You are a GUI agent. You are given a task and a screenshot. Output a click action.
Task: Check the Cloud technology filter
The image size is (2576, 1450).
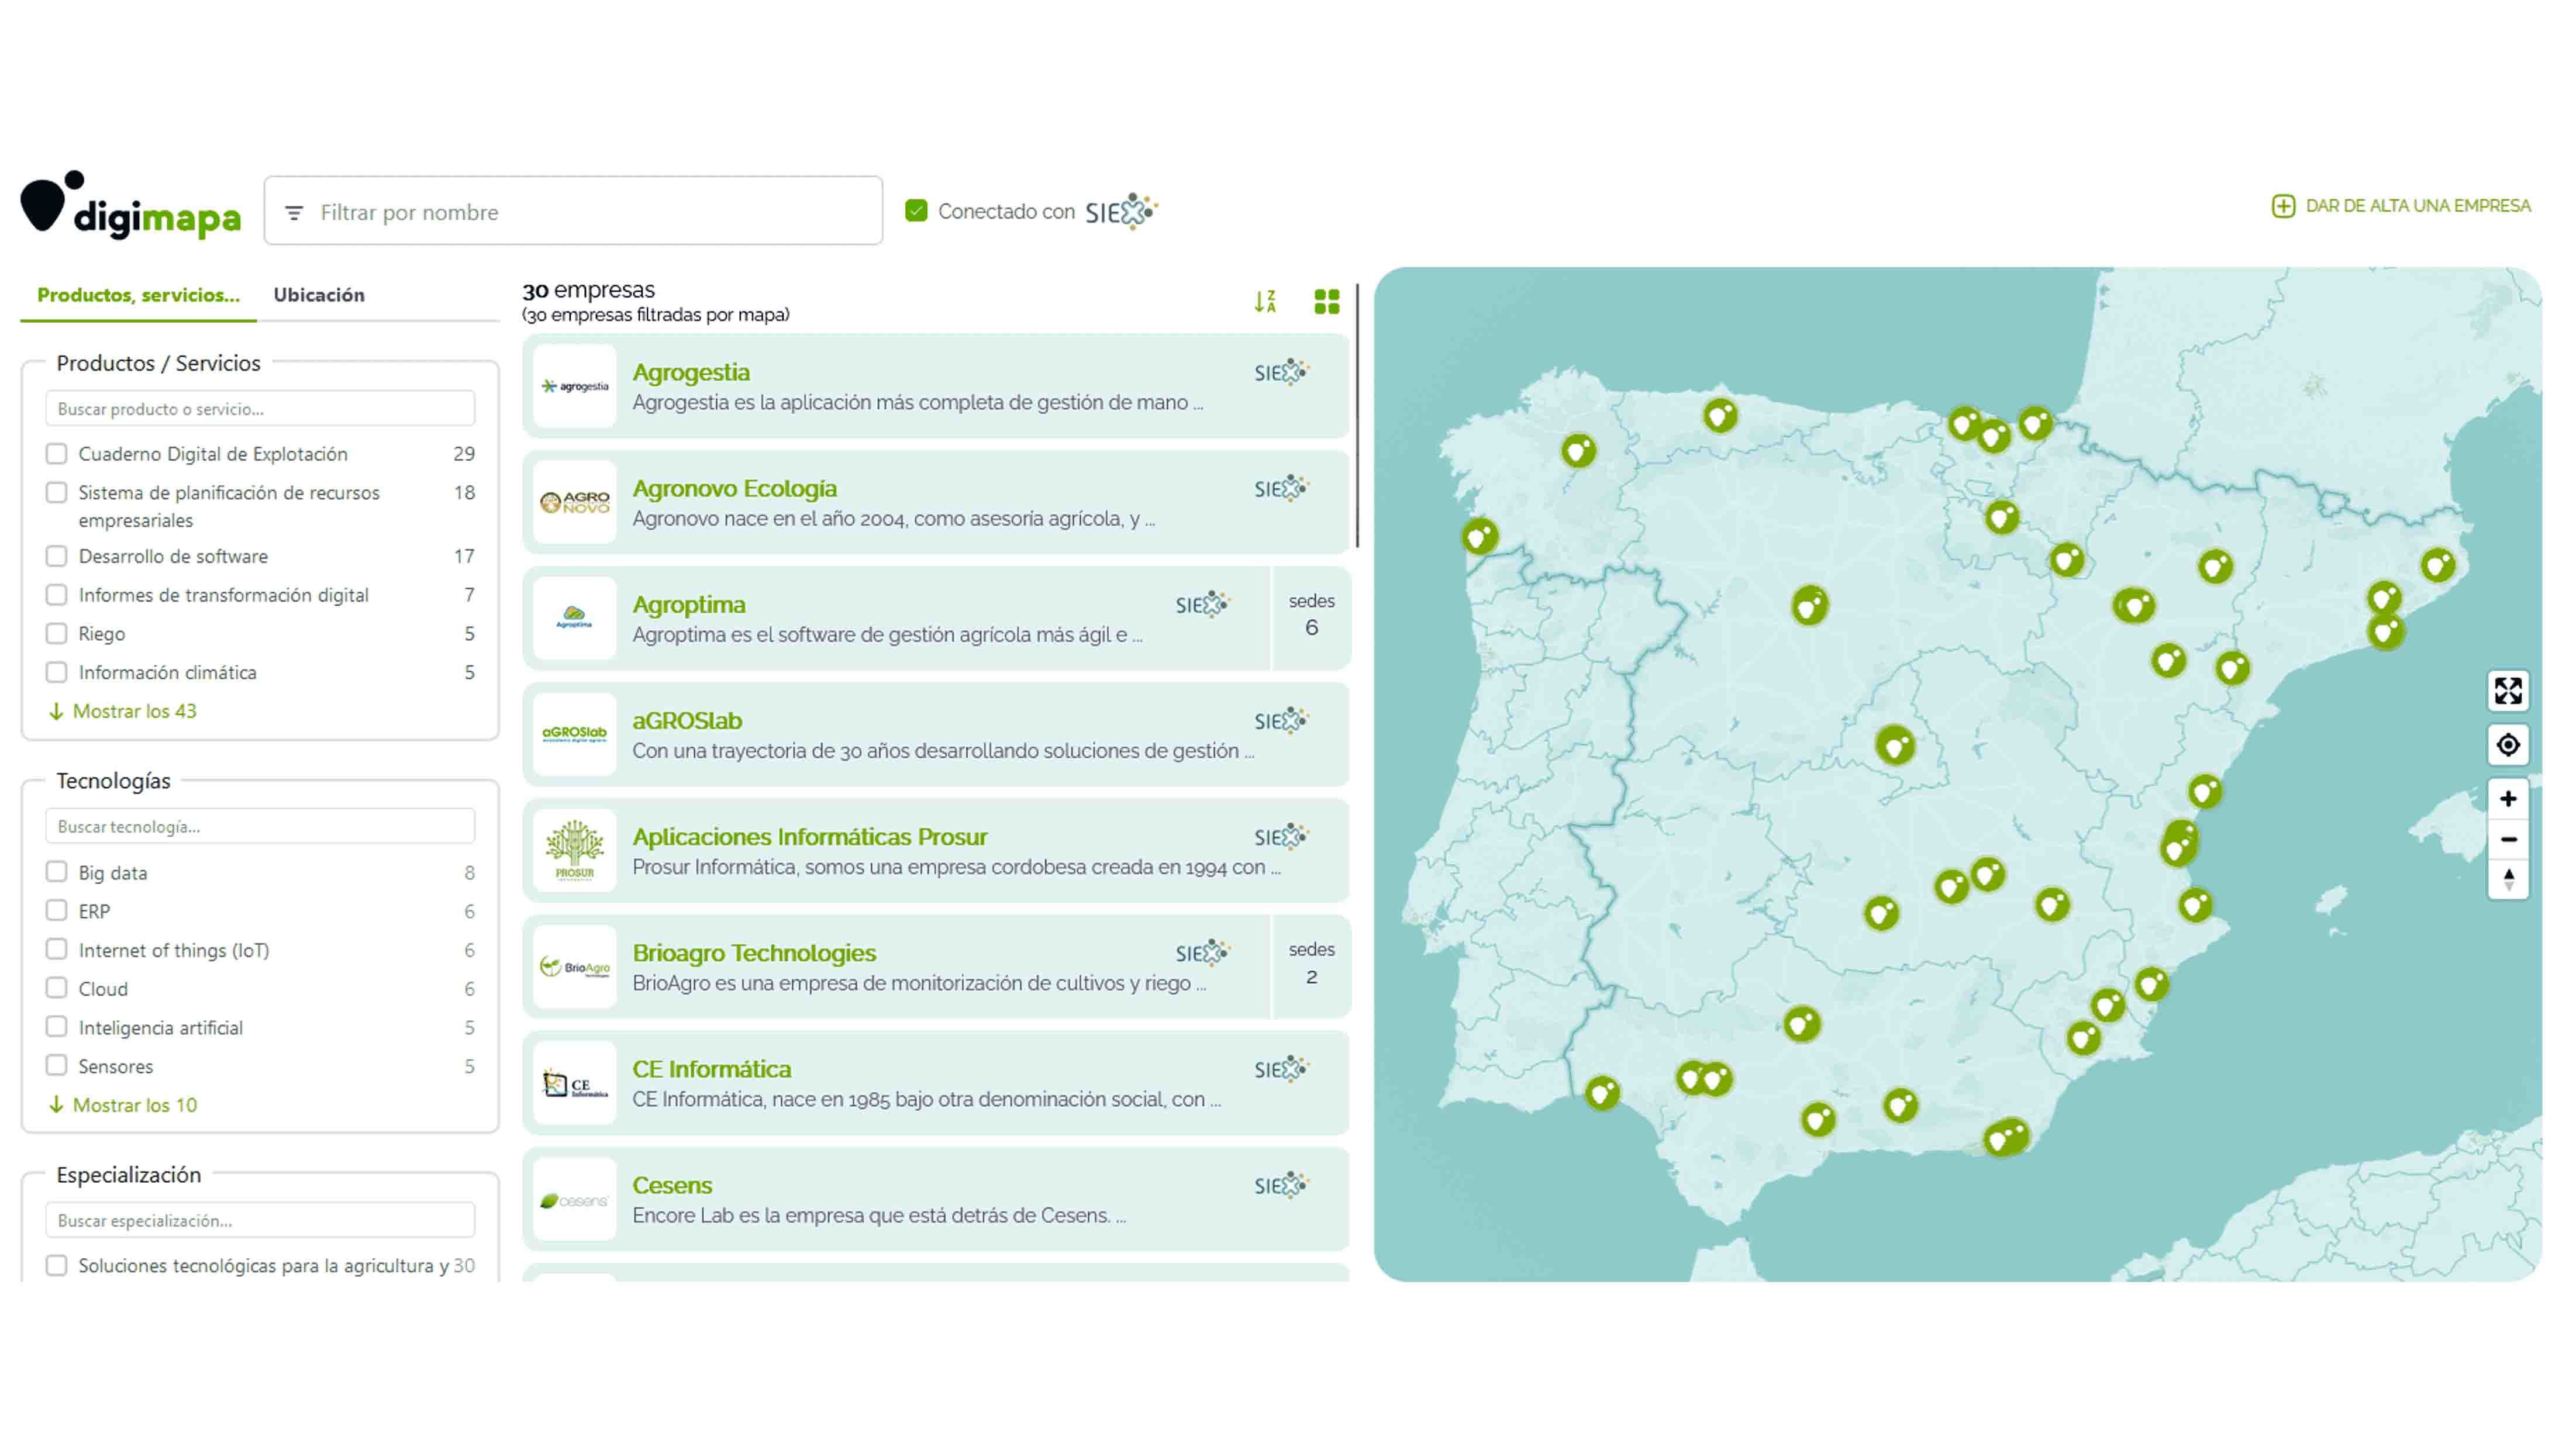[57, 988]
